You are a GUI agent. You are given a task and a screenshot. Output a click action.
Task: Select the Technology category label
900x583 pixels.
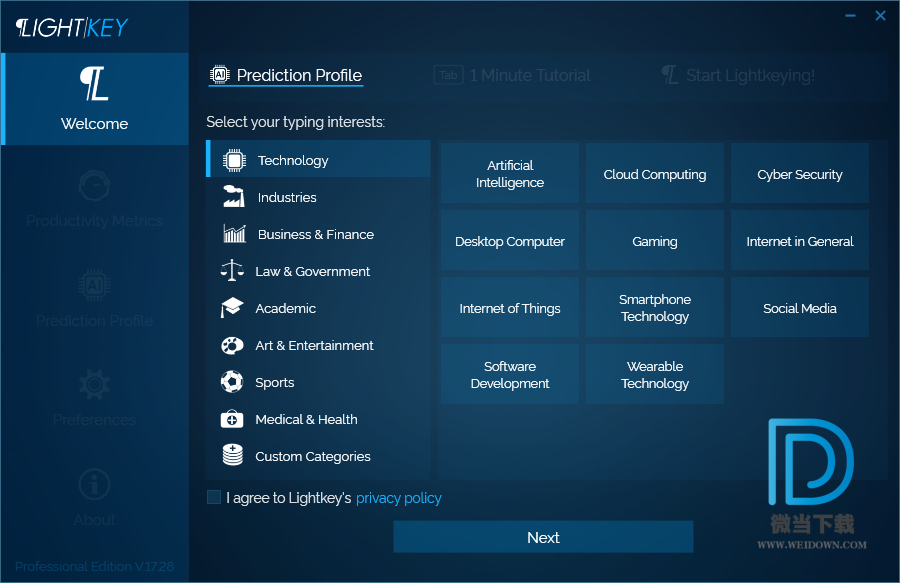click(293, 161)
